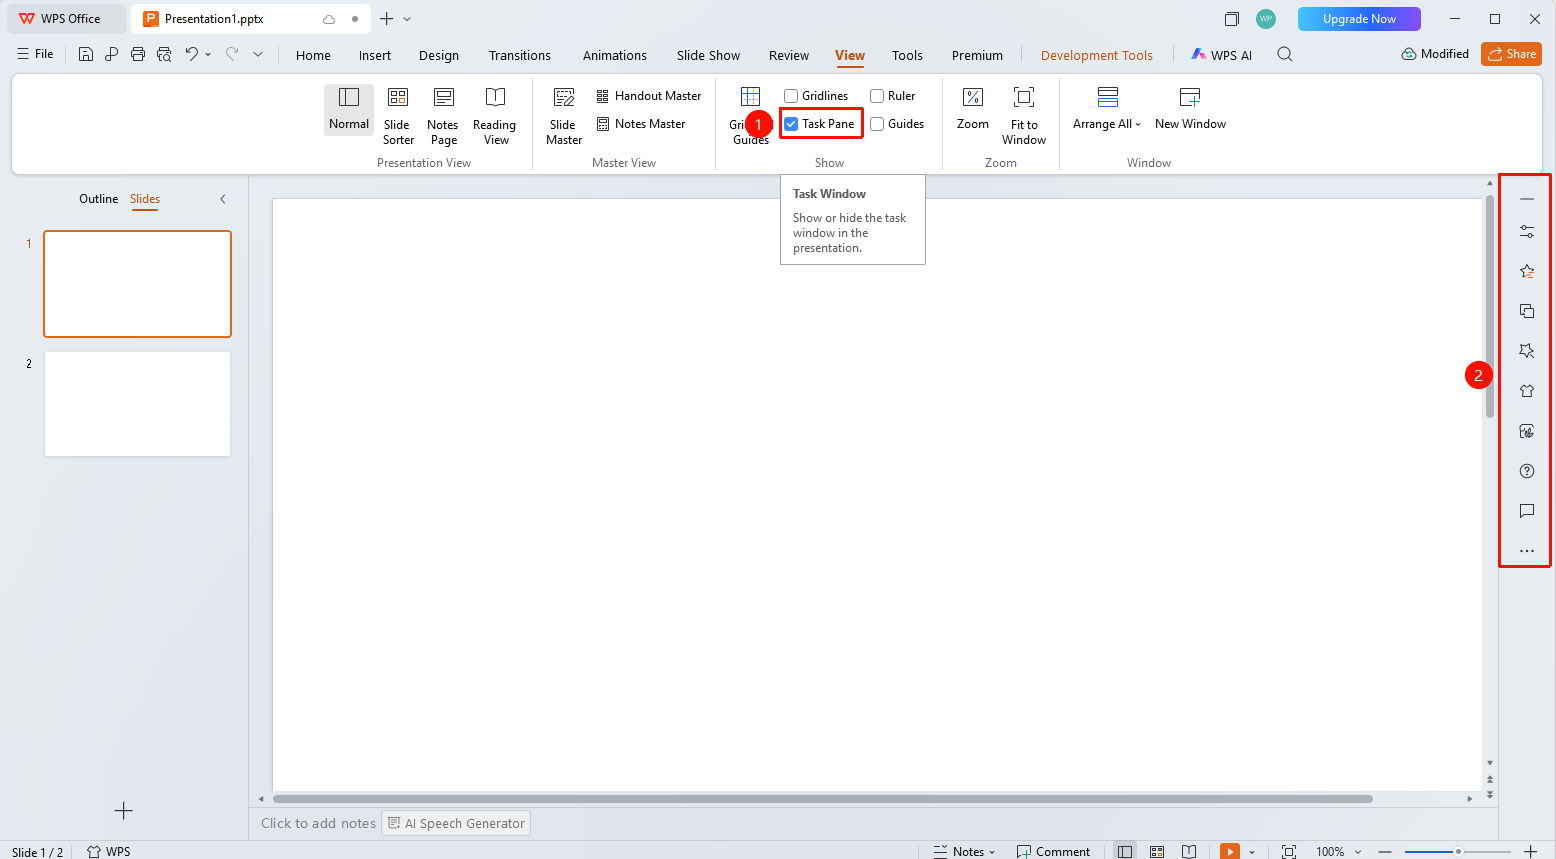Undo the last action
Screen dimensions: 1556x859
(191, 54)
